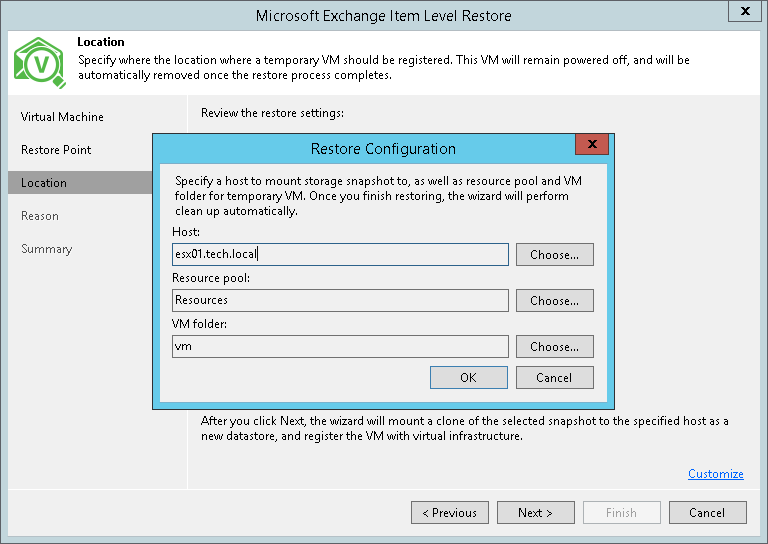
Task: Click the Resource pool input field
Action: tap(340, 300)
